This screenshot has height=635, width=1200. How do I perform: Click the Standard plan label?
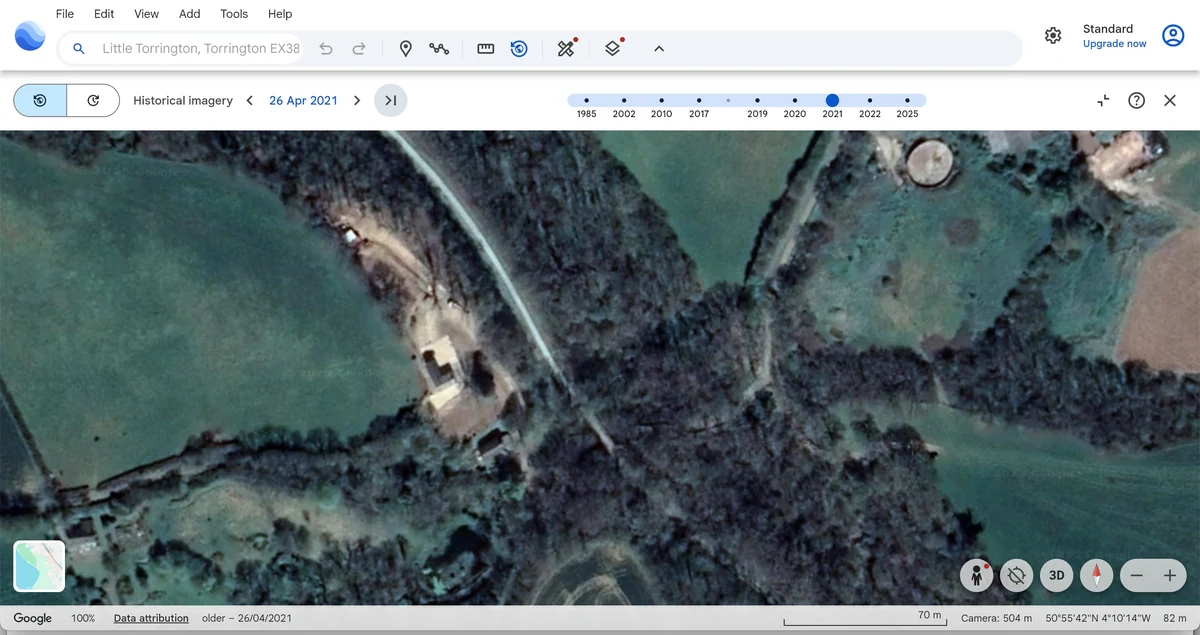click(x=1108, y=29)
